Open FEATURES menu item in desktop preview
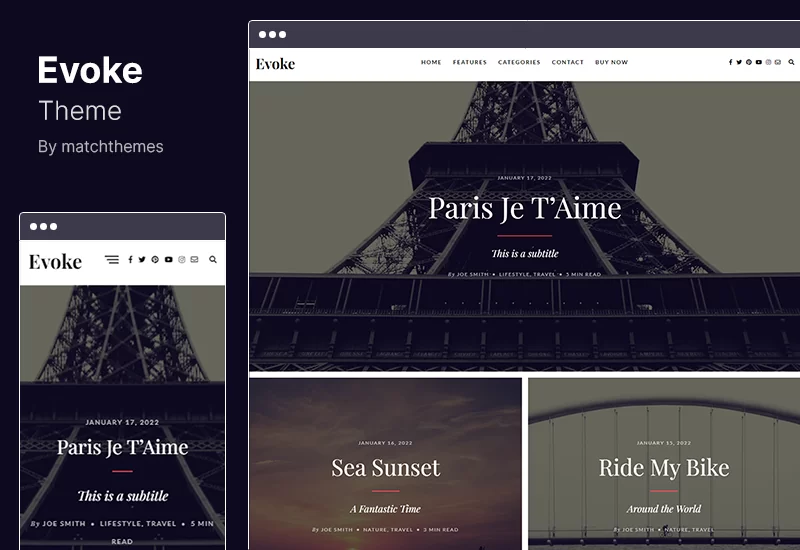 pyautogui.click(x=470, y=62)
